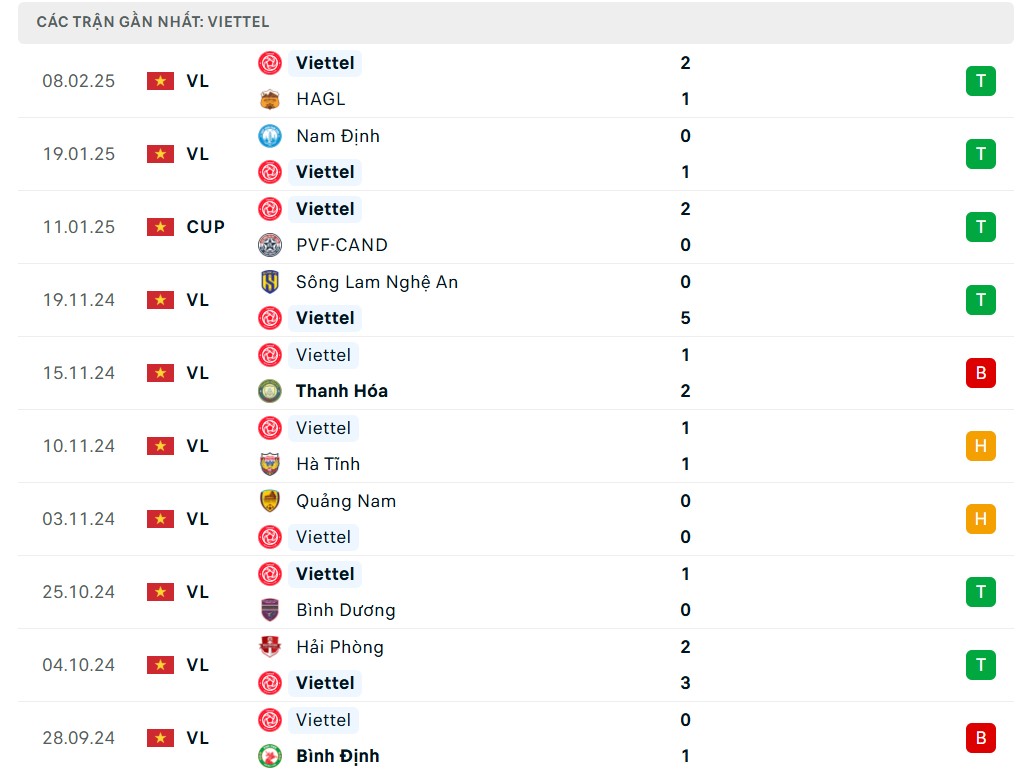Viewport: 1026px width, 772px height.
Task: Expand the 28.09.24 Bình Định match details
Action: click(513, 738)
